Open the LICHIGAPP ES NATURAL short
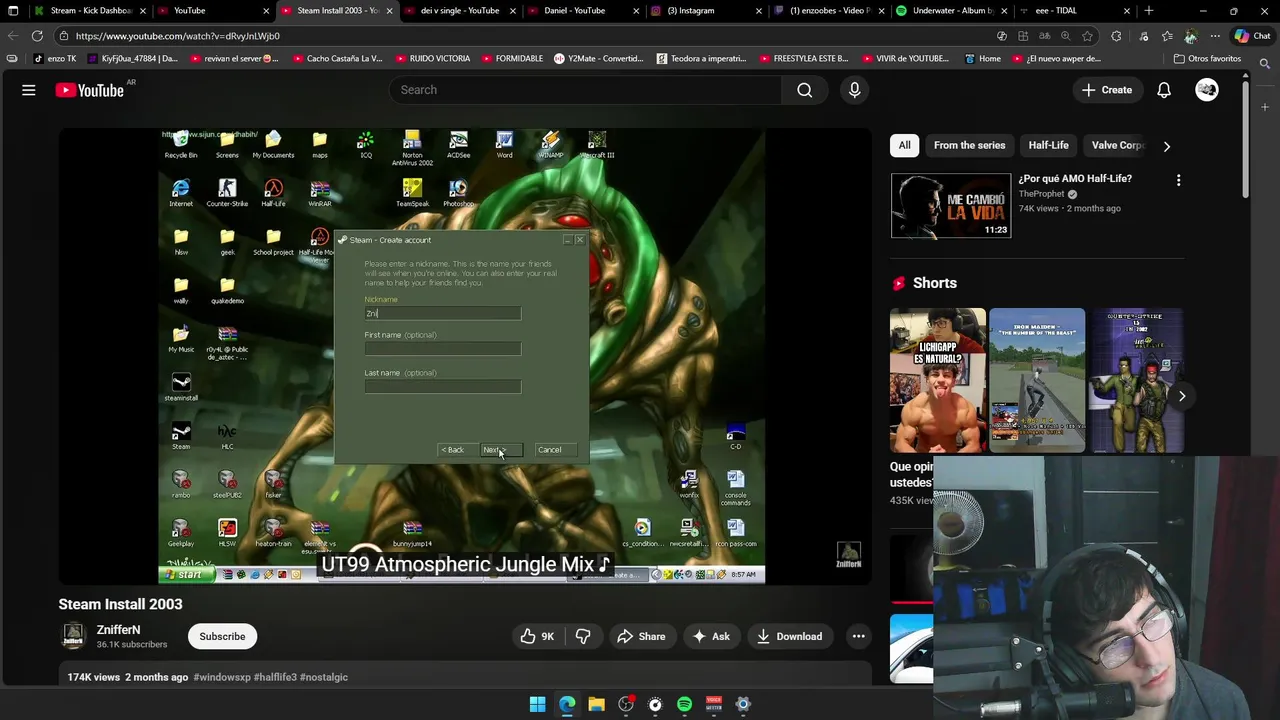This screenshot has height=720, width=1280. pyautogui.click(x=938, y=380)
